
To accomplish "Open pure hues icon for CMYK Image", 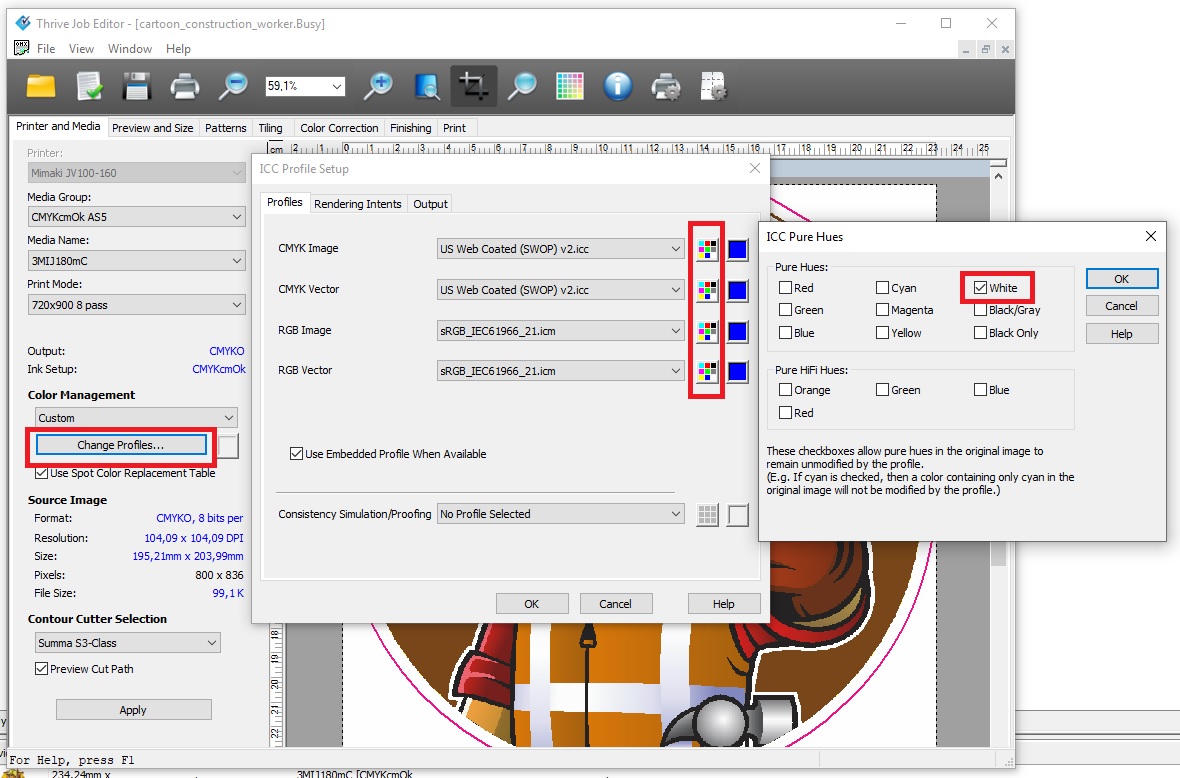I will (707, 249).
